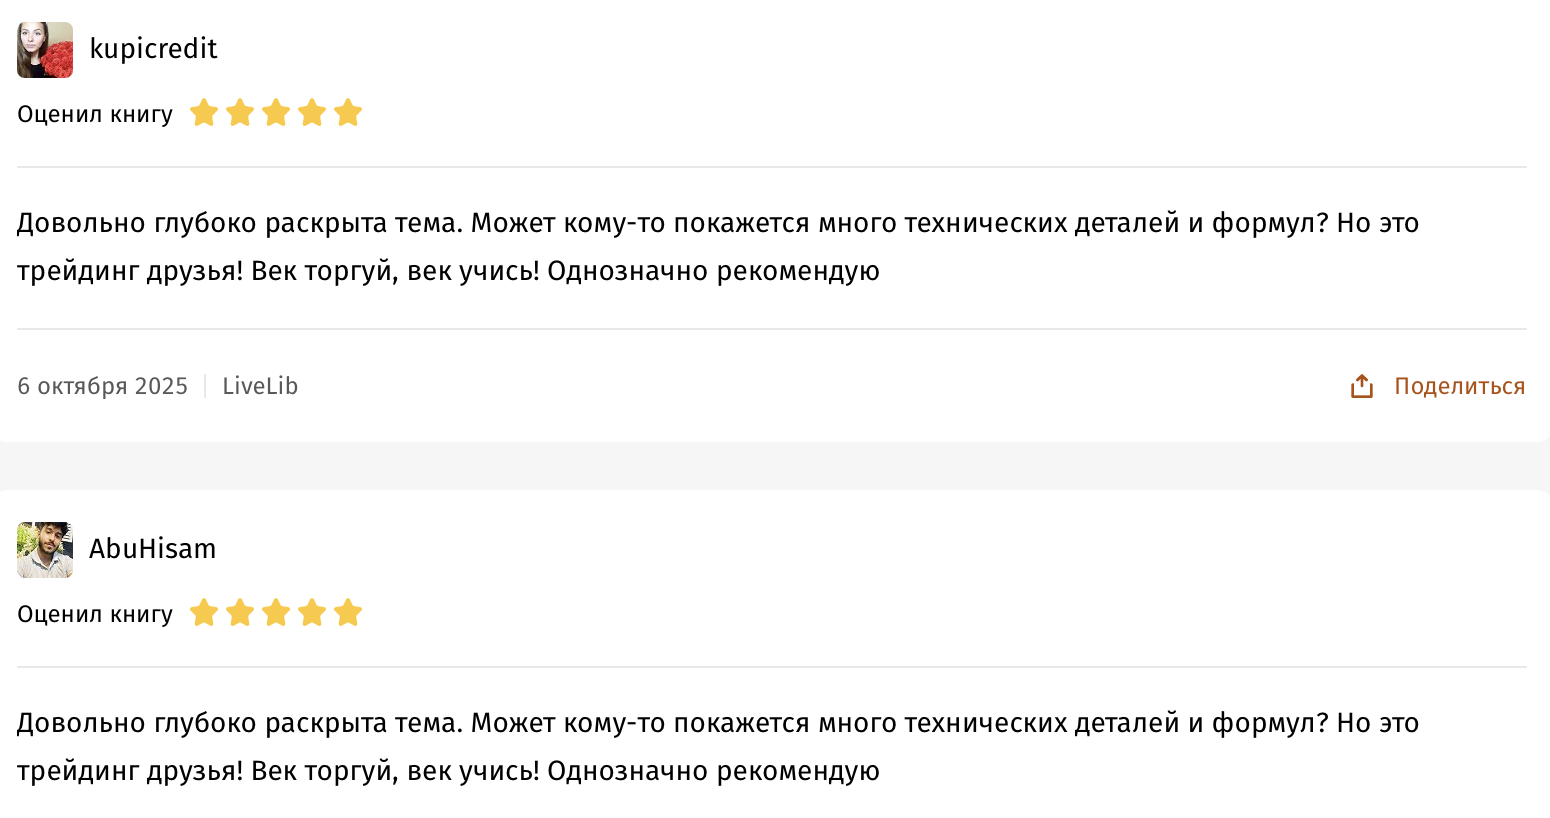Click third star in kupicredit's rating
This screenshot has height=818, width=1550.
tap(276, 113)
